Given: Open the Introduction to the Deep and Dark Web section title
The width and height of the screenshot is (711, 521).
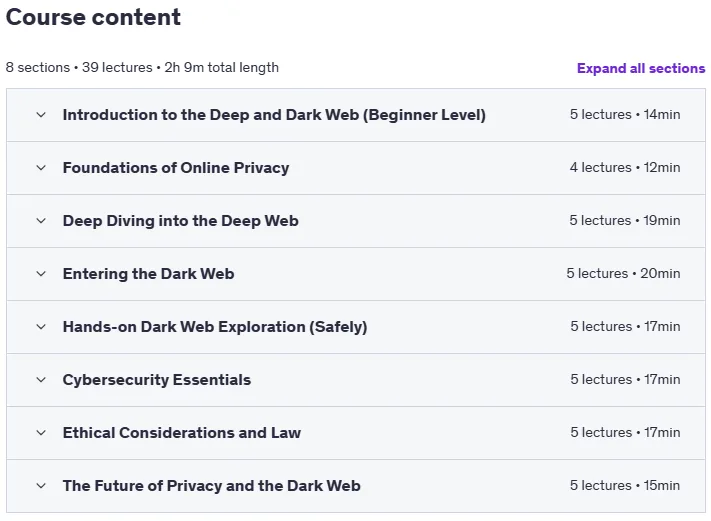Looking at the screenshot, I should click(274, 115).
